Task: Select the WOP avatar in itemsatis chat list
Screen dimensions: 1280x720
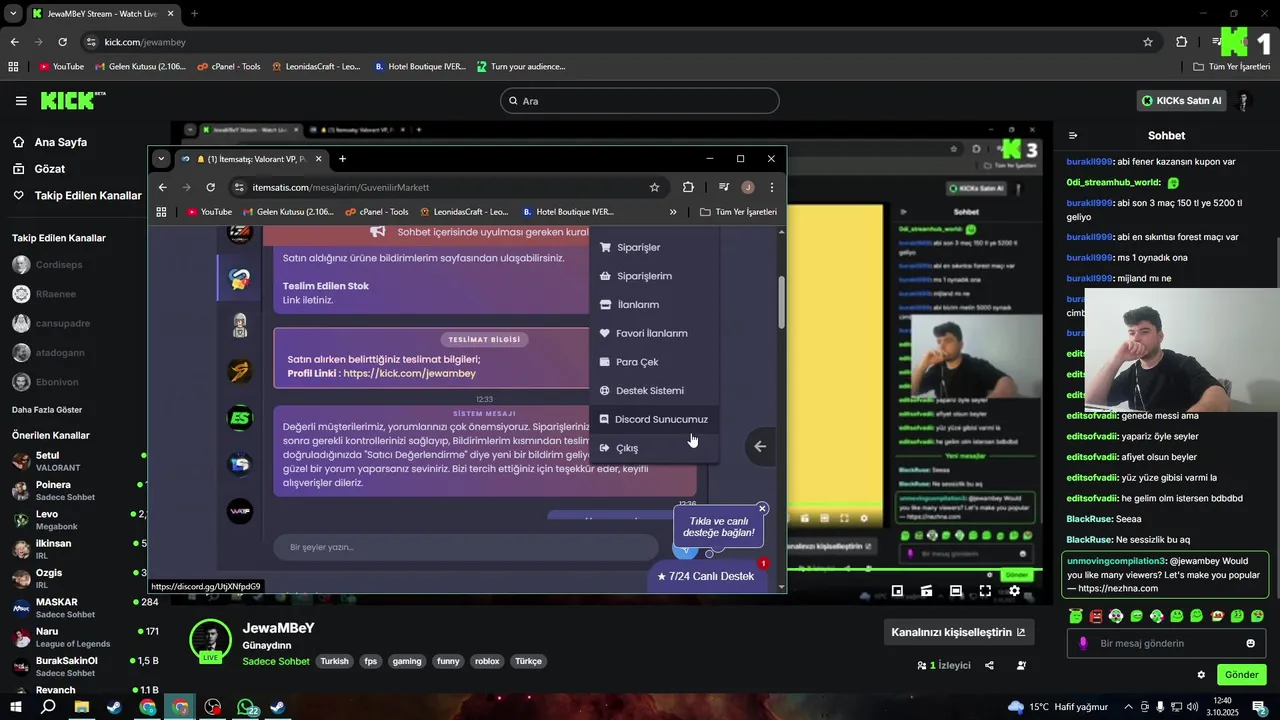Action: (x=239, y=511)
